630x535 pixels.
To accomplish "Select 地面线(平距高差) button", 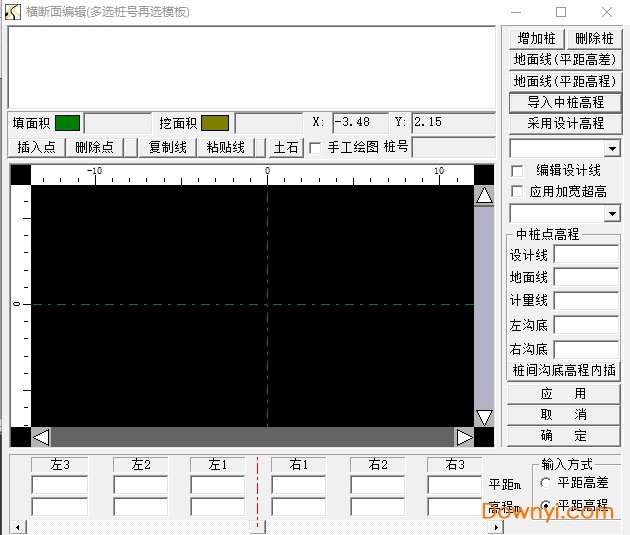I will tap(565, 60).
